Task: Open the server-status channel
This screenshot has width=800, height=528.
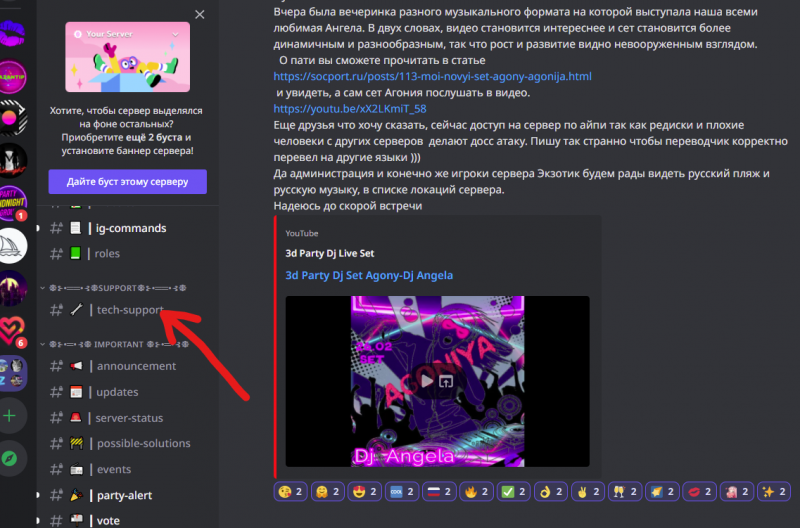Action: [x=128, y=418]
